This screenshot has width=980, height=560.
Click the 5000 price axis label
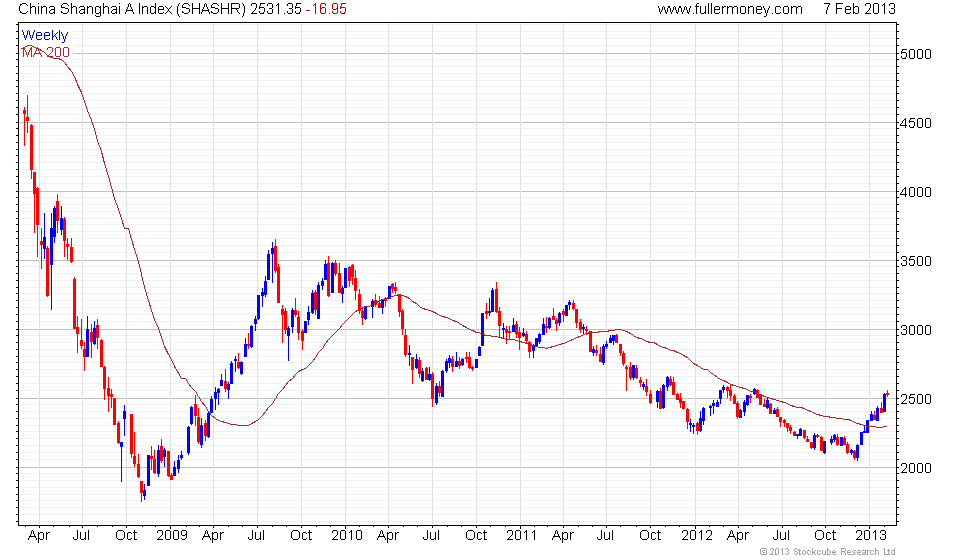(x=916, y=54)
